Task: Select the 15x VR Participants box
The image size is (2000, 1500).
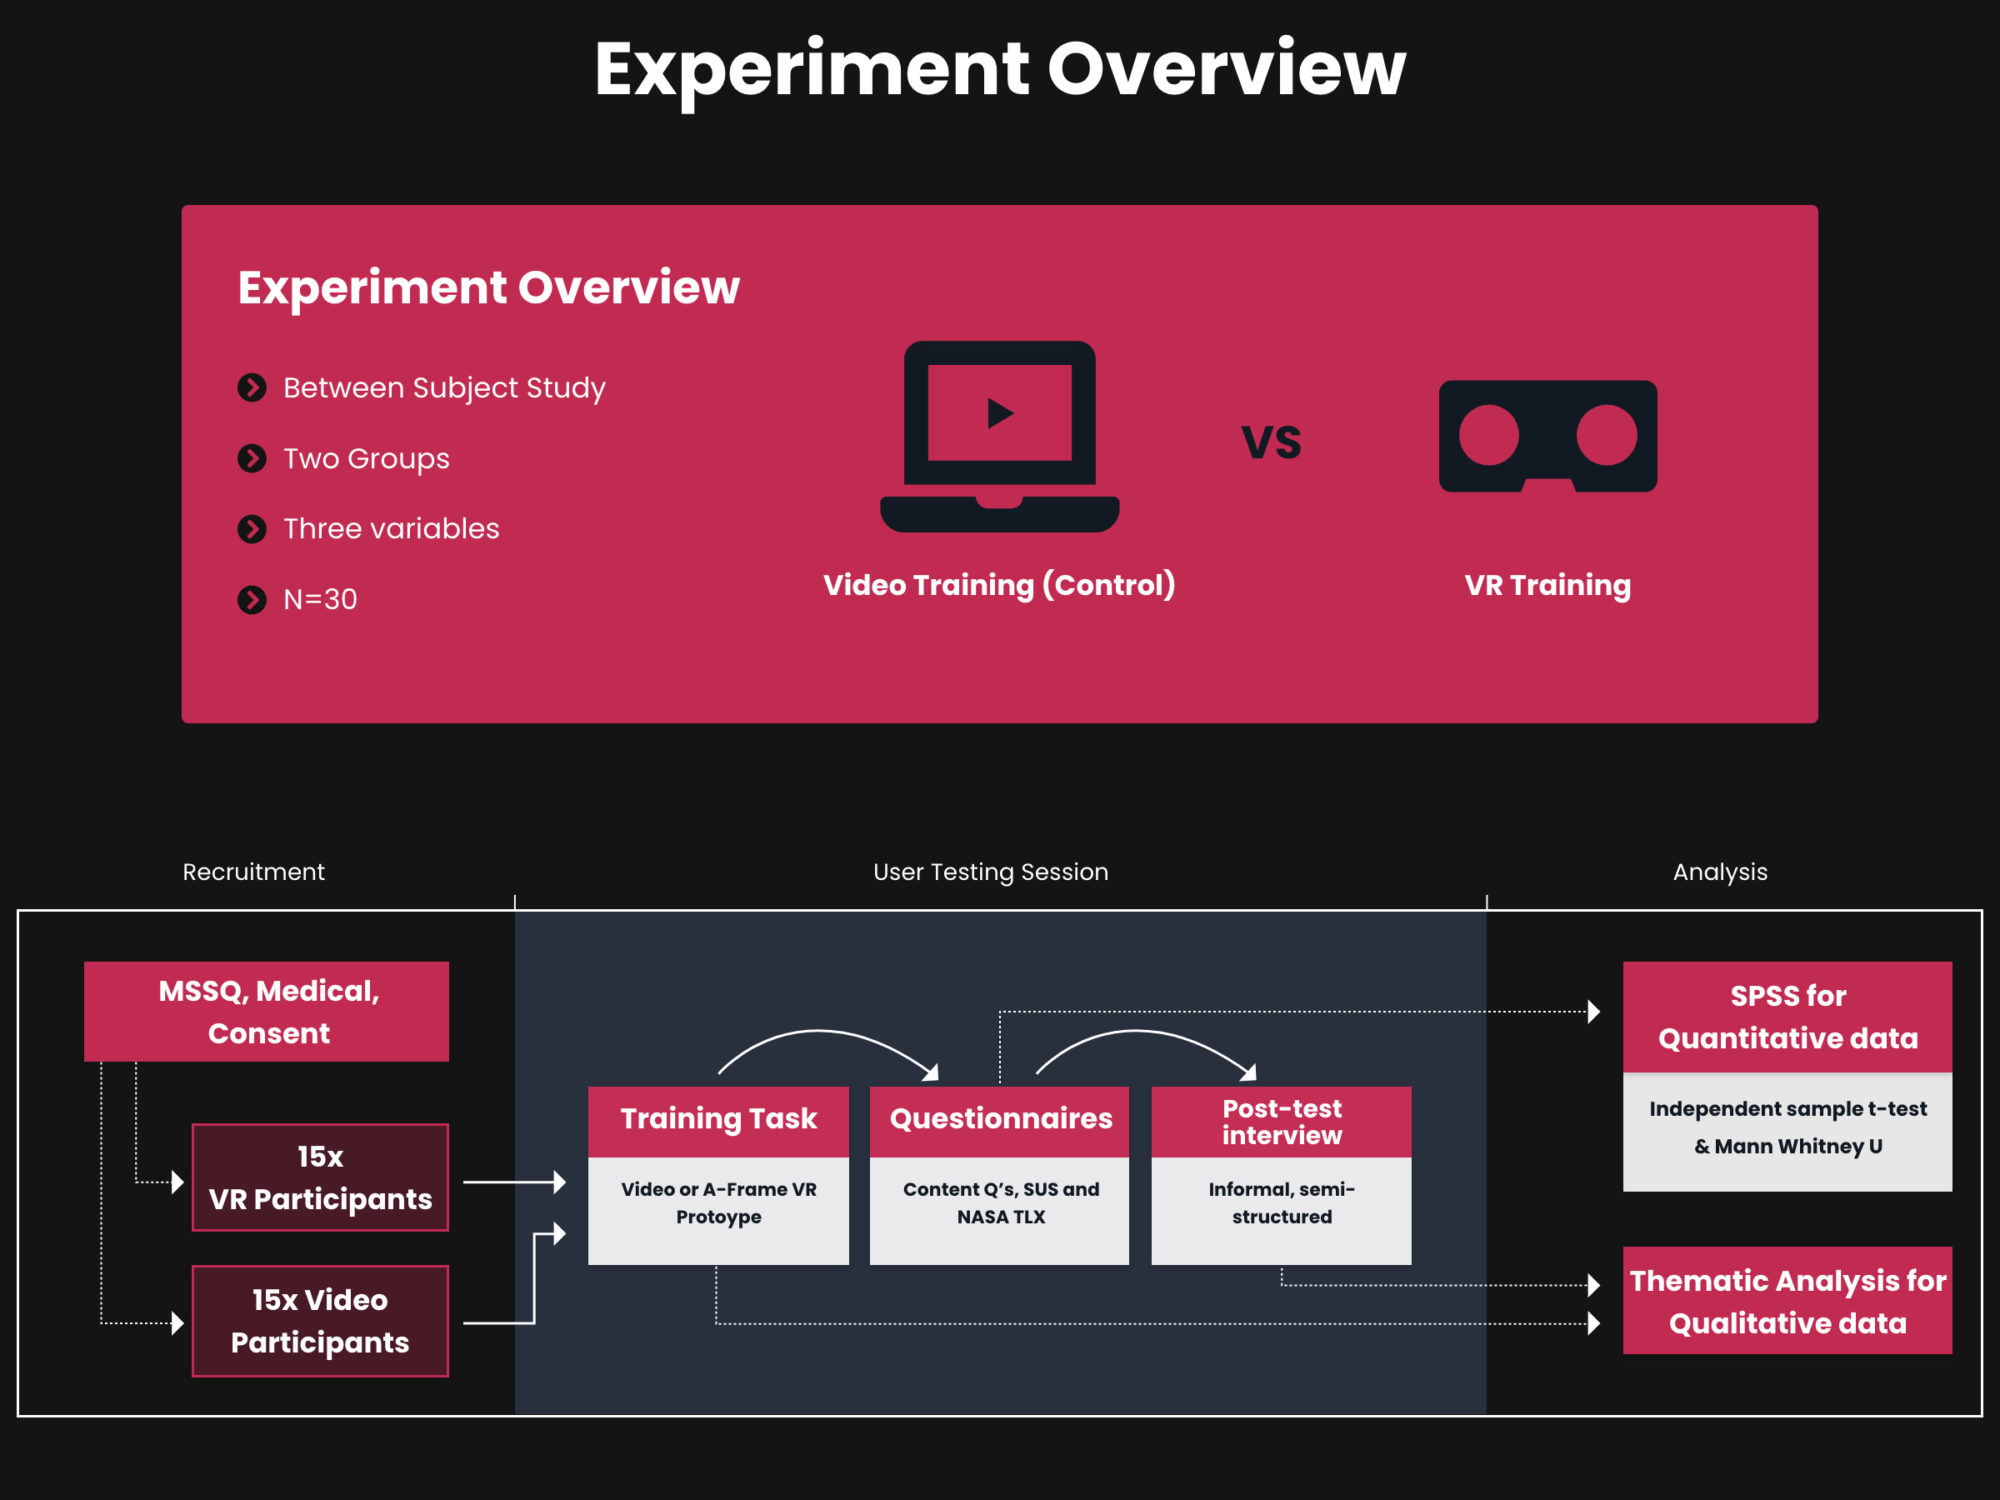Action: point(320,1177)
